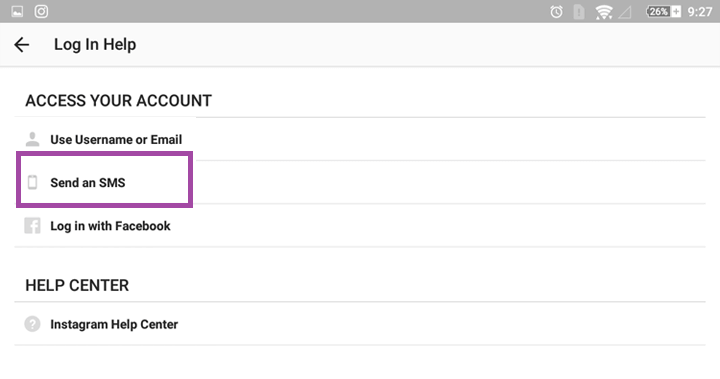Click the Log In Help title
This screenshot has width=720, height=379.
(x=95, y=45)
